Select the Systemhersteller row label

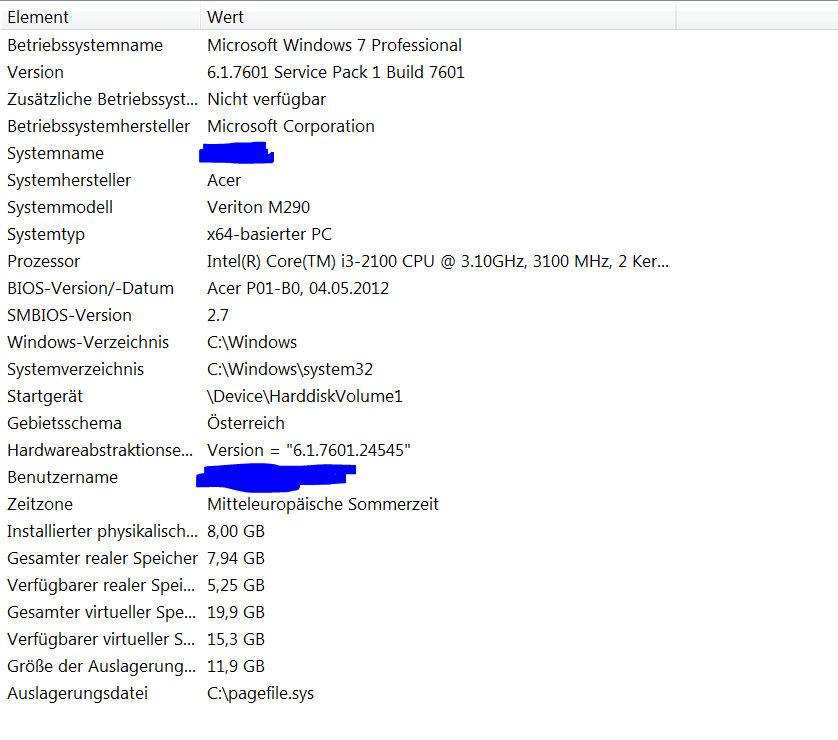[x=69, y=180]
